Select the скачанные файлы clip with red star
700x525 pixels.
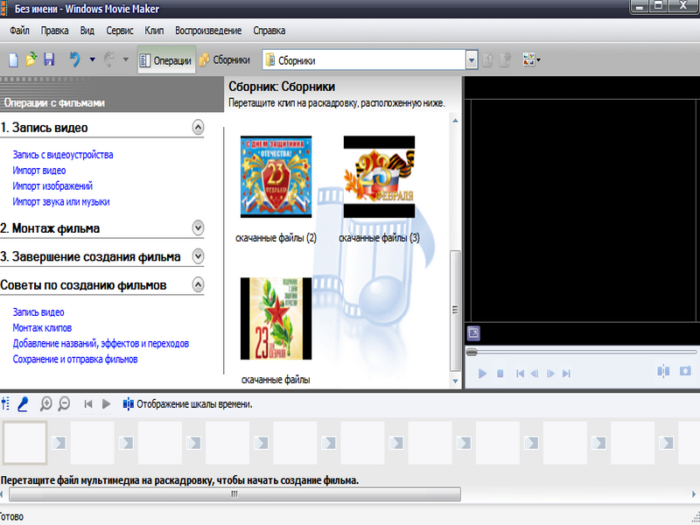click(x=276, y=319)
